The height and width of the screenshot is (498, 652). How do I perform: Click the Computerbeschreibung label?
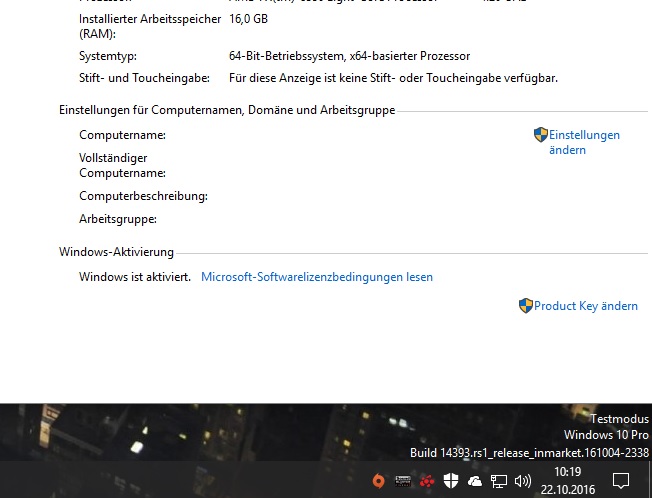pyautogui.click(x=143, y=196)
